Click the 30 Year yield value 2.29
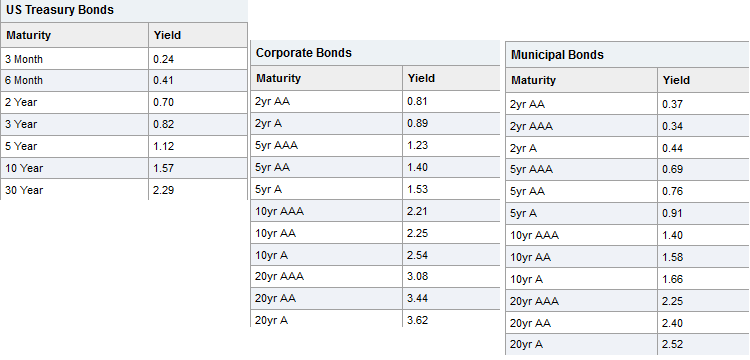 tap(164, 190)
